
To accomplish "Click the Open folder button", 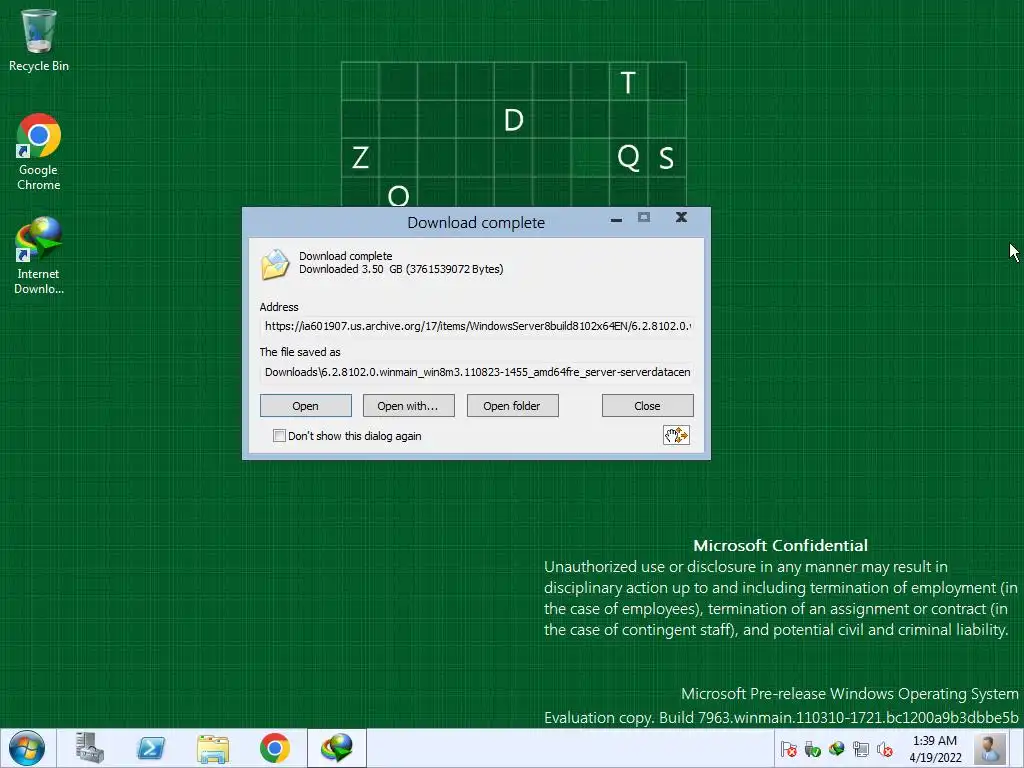I will coord(512,406).
